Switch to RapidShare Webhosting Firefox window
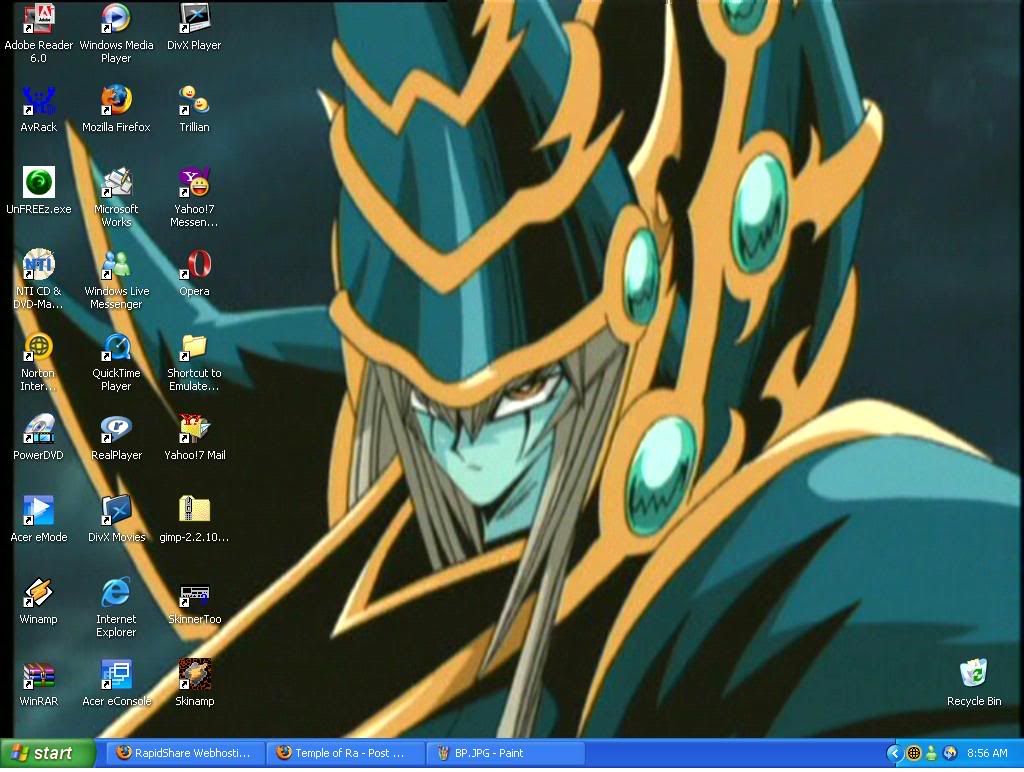The height and width of the screenshot is (772, 1024). [187, 753]
